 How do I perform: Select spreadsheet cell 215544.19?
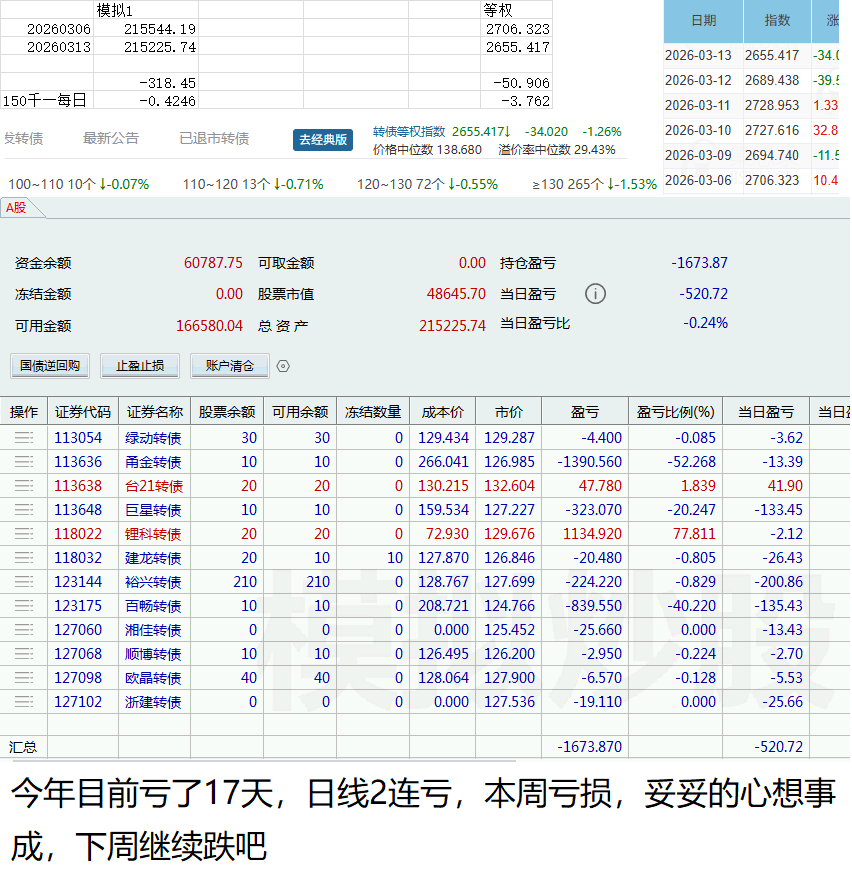pos(146,28)
